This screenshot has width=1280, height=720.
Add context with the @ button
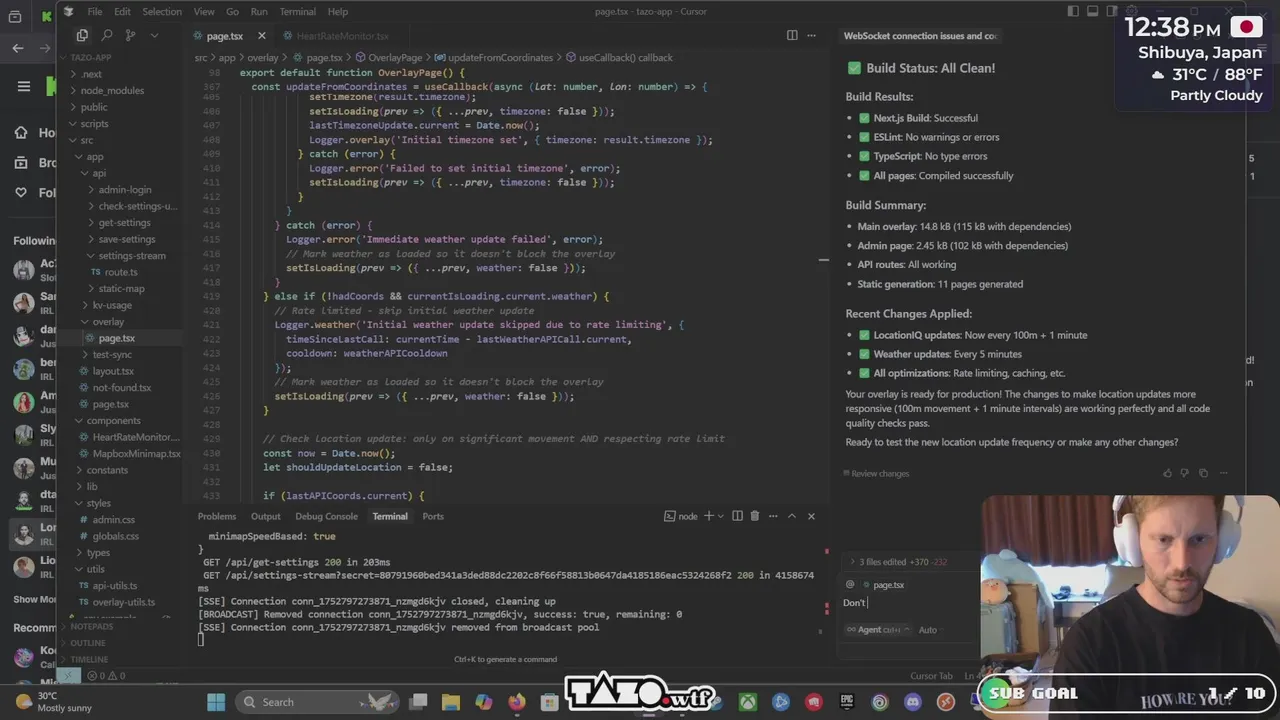[850, 585]
